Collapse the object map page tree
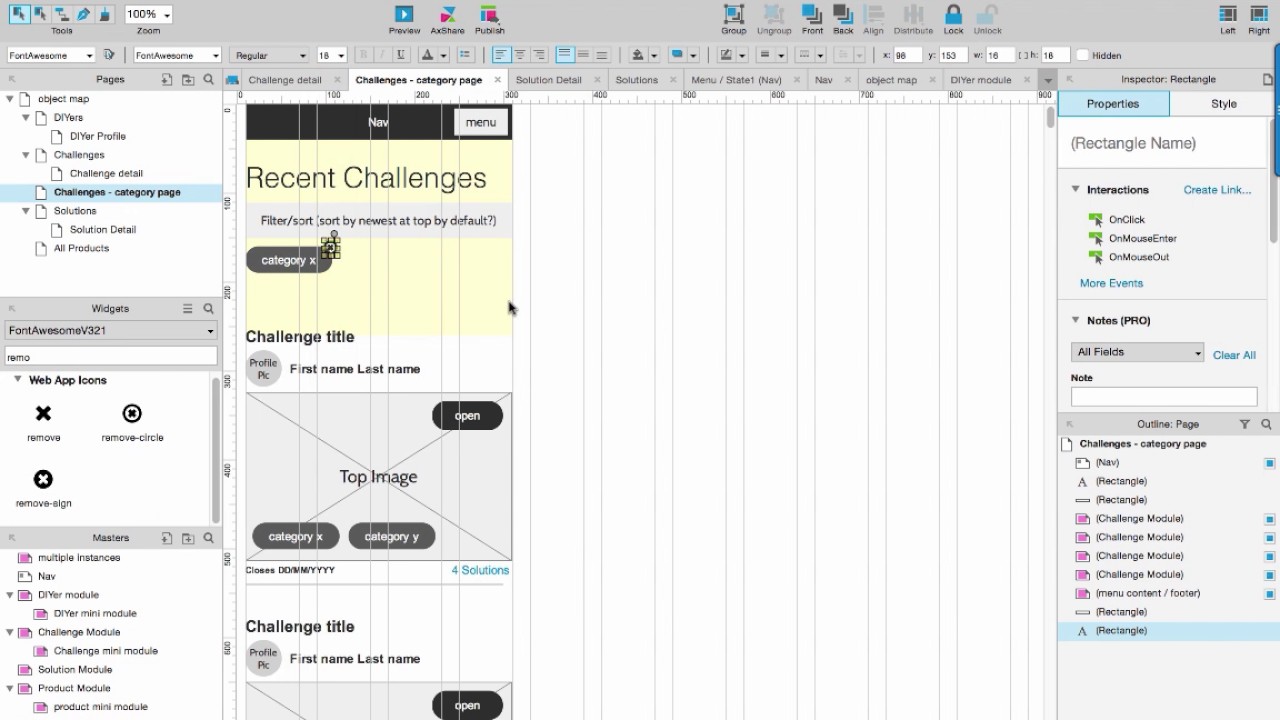 coord(10,99)
